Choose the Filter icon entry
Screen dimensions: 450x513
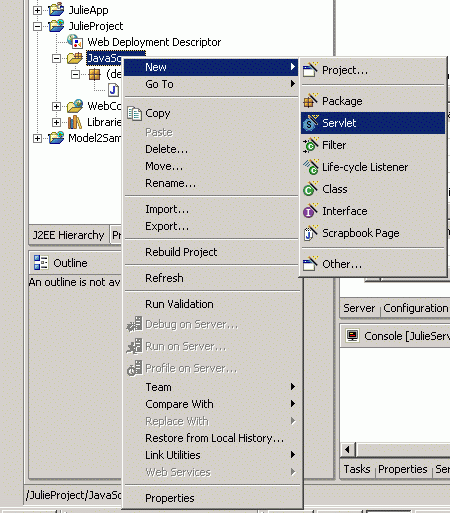(x=310, y=145)
